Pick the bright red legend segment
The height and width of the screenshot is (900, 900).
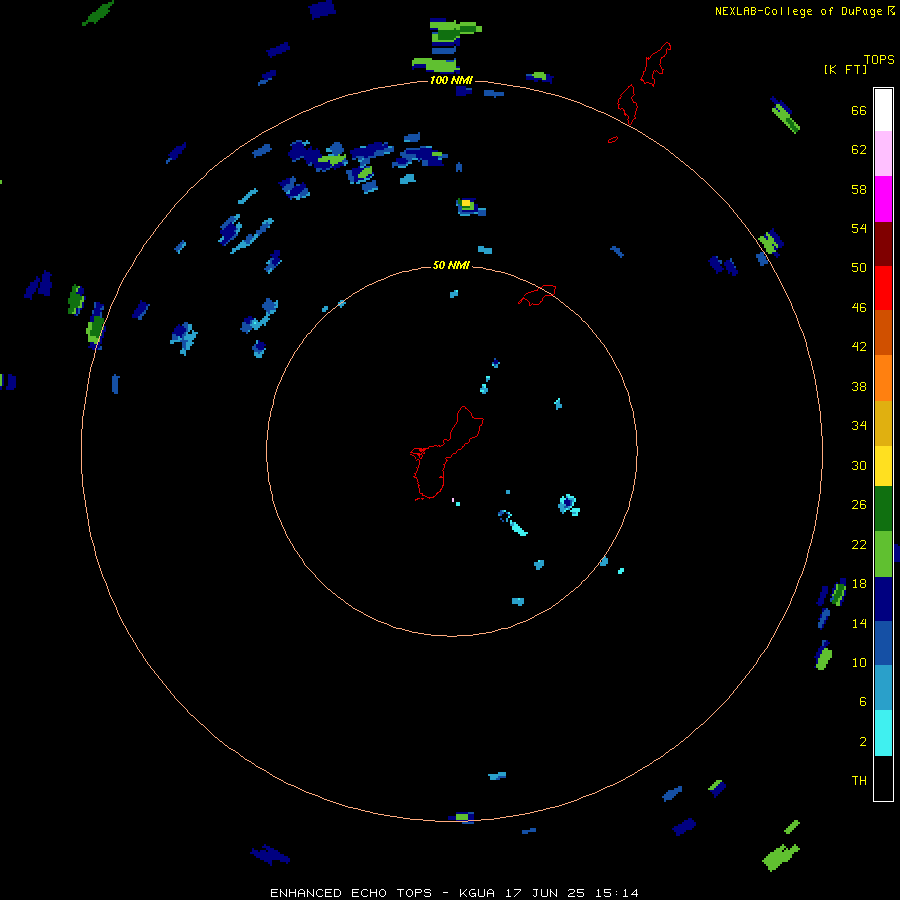[883, 288]
